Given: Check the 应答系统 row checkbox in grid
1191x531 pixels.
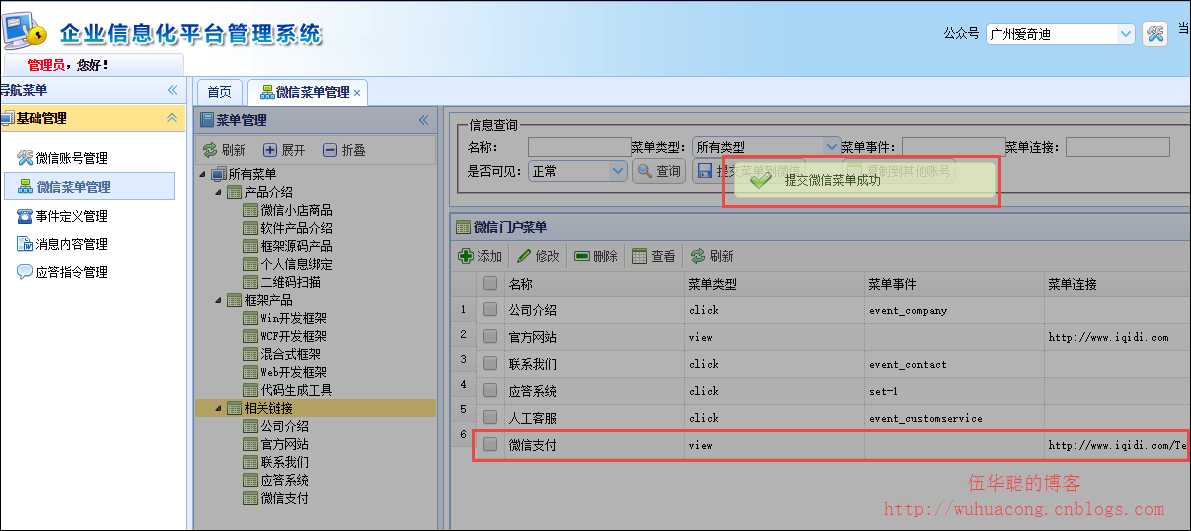Looking at the screenshot, I should click(x=490, y=390).
